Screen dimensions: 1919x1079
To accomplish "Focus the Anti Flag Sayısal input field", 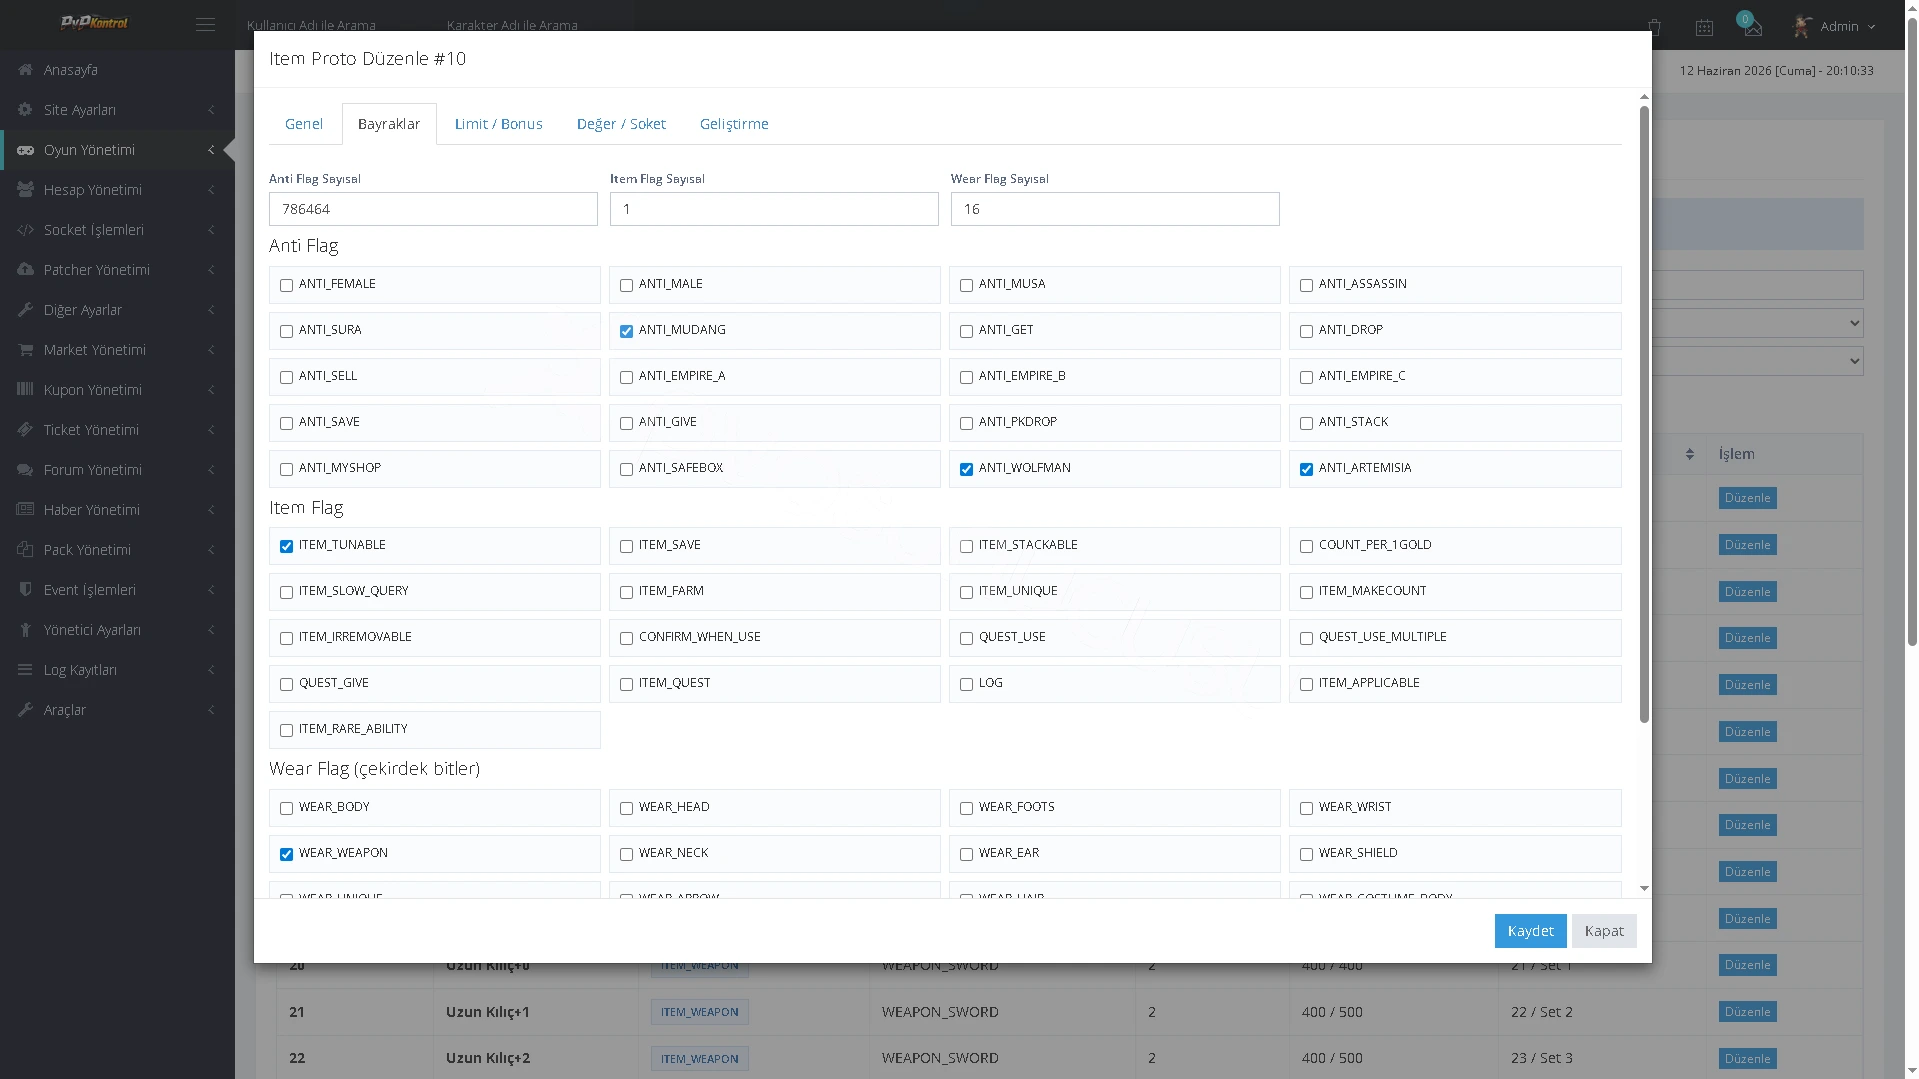I will [433, 209].
